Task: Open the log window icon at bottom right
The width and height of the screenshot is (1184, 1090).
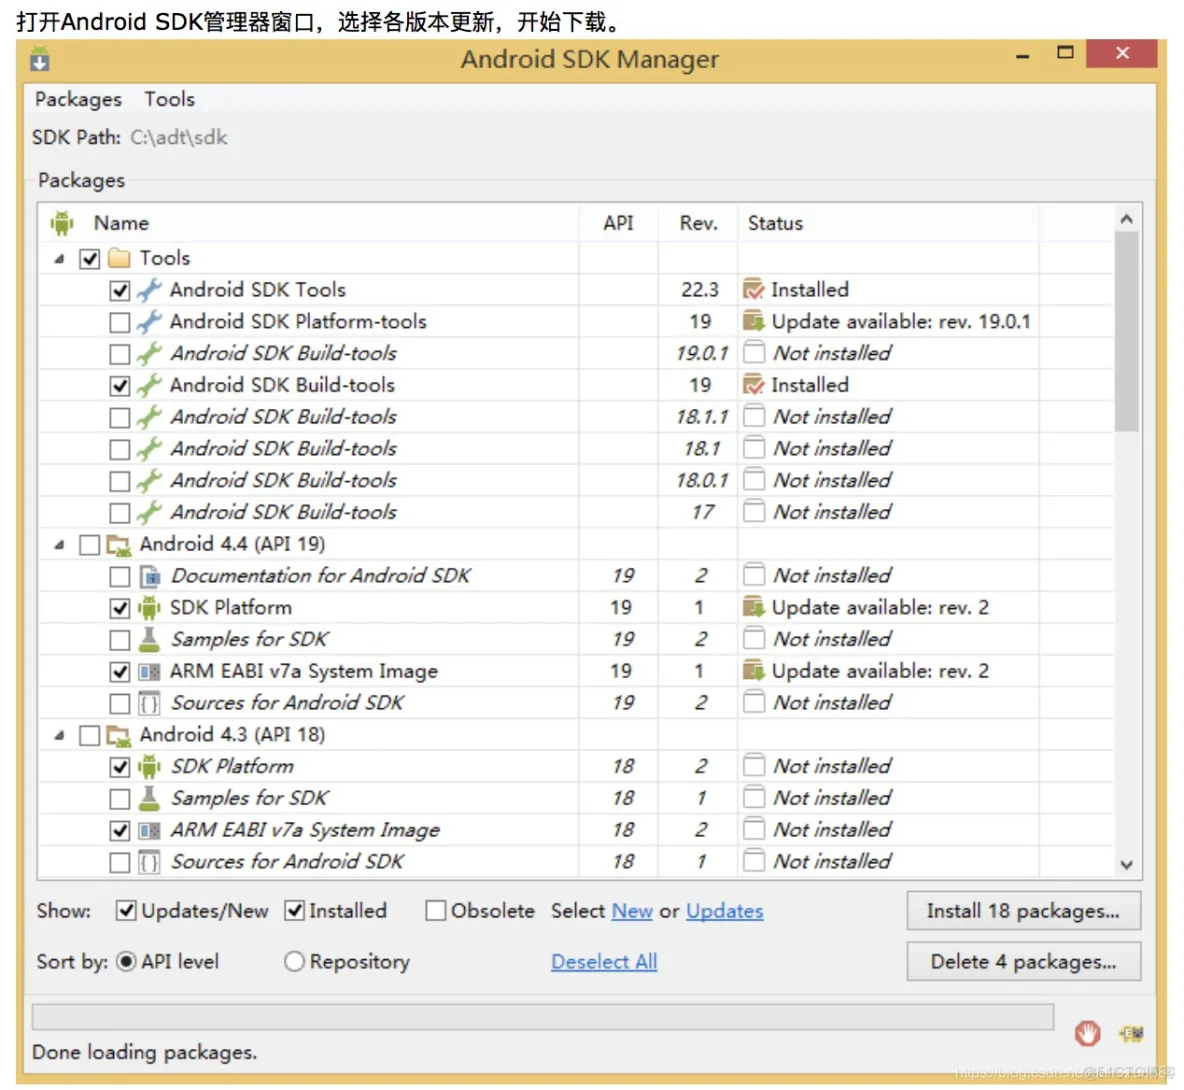Action: 1132,1033
